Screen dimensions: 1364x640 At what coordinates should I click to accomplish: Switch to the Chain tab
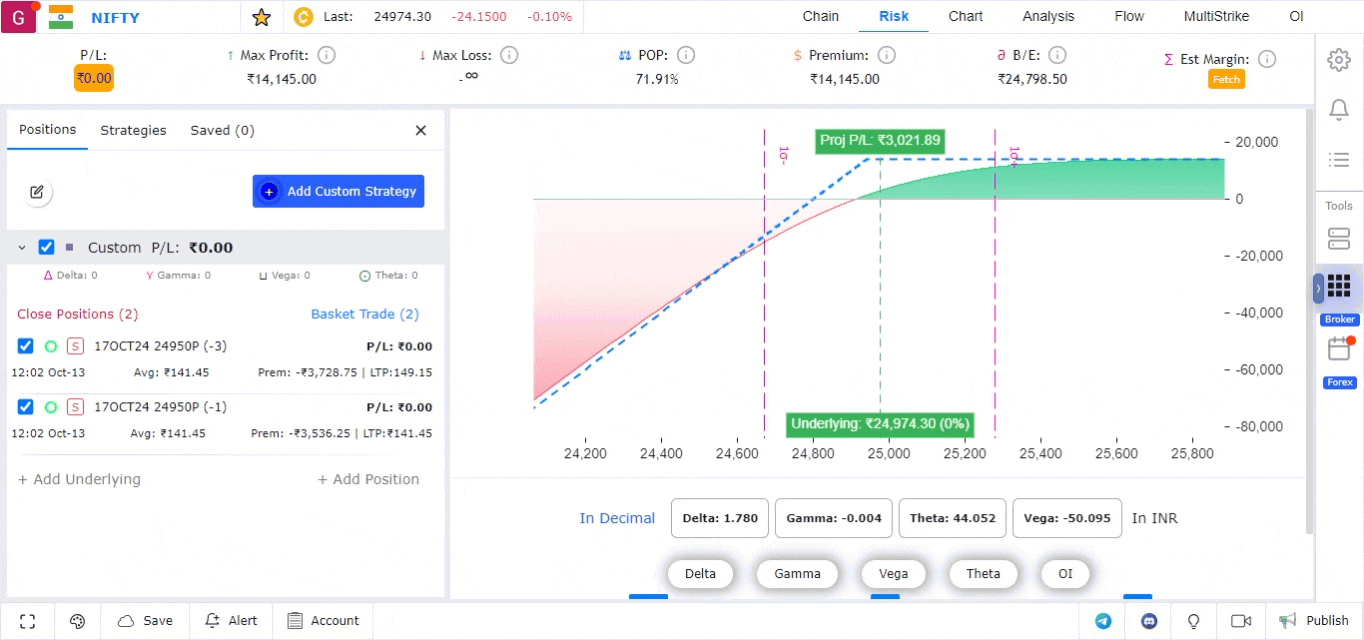point(820,16)
